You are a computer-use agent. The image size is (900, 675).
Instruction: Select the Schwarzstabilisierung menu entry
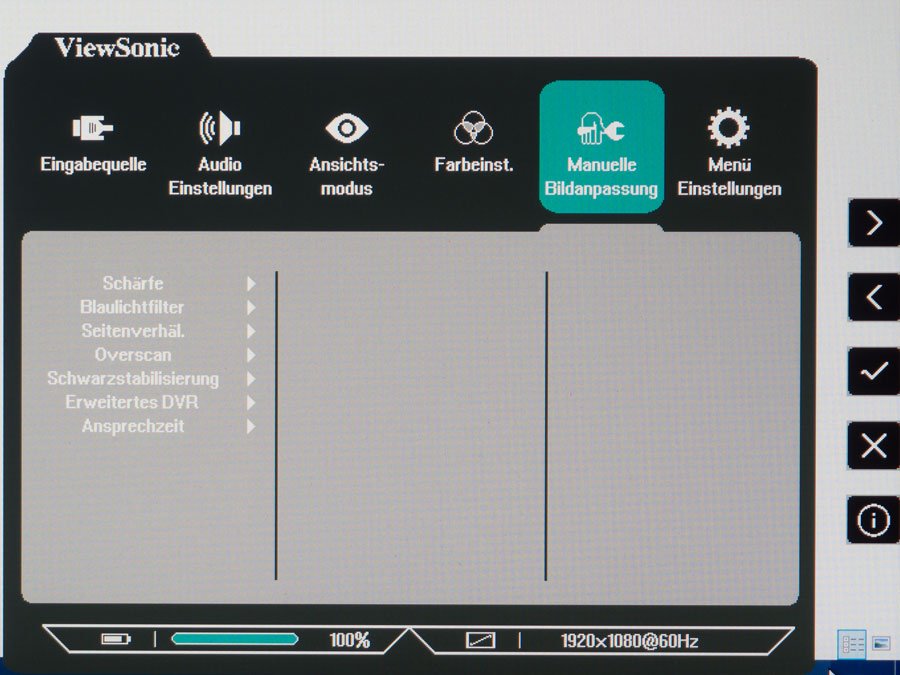click(x=133, y=379)
